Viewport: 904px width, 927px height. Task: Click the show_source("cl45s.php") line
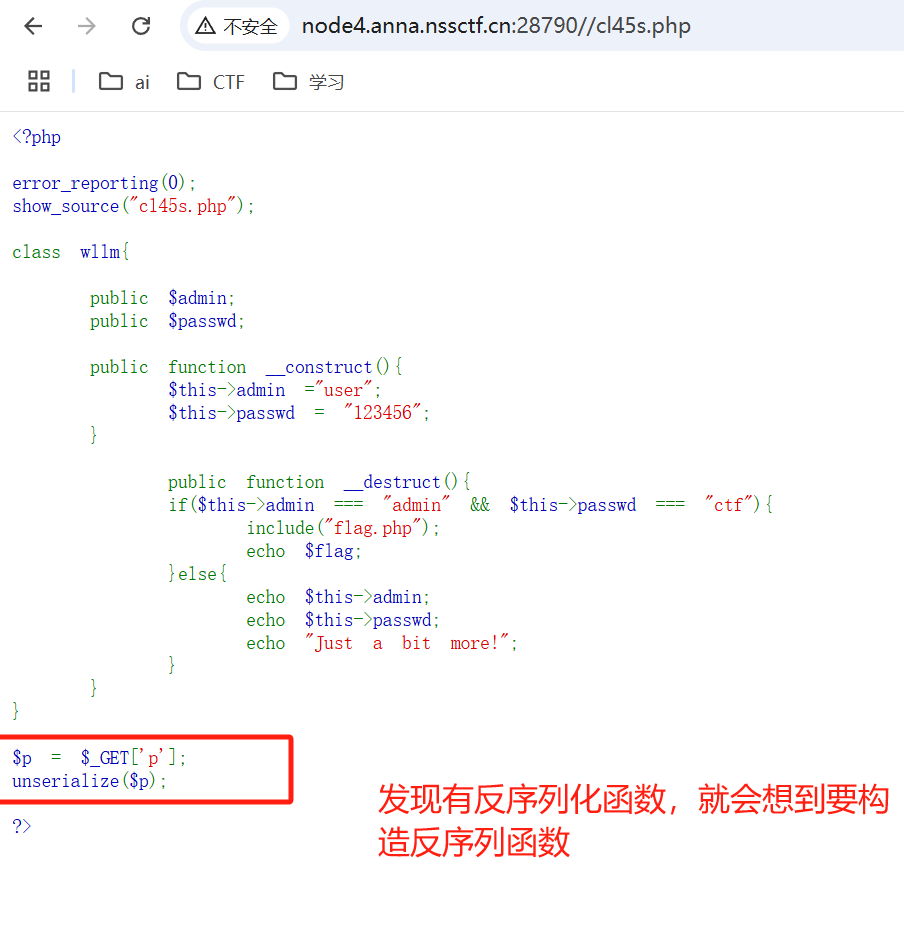point(133,206)
